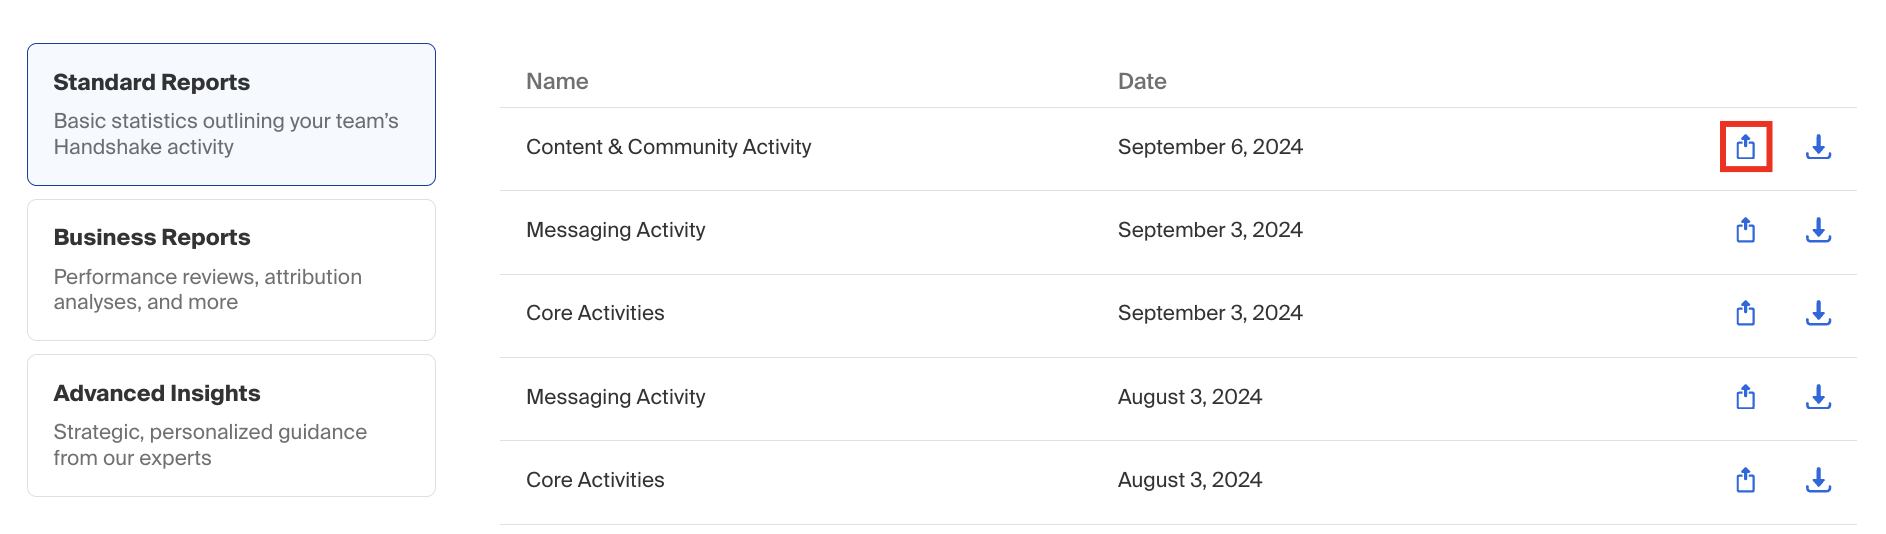Download the September 3 Messaging Activity report

[x=1818, y=230]
